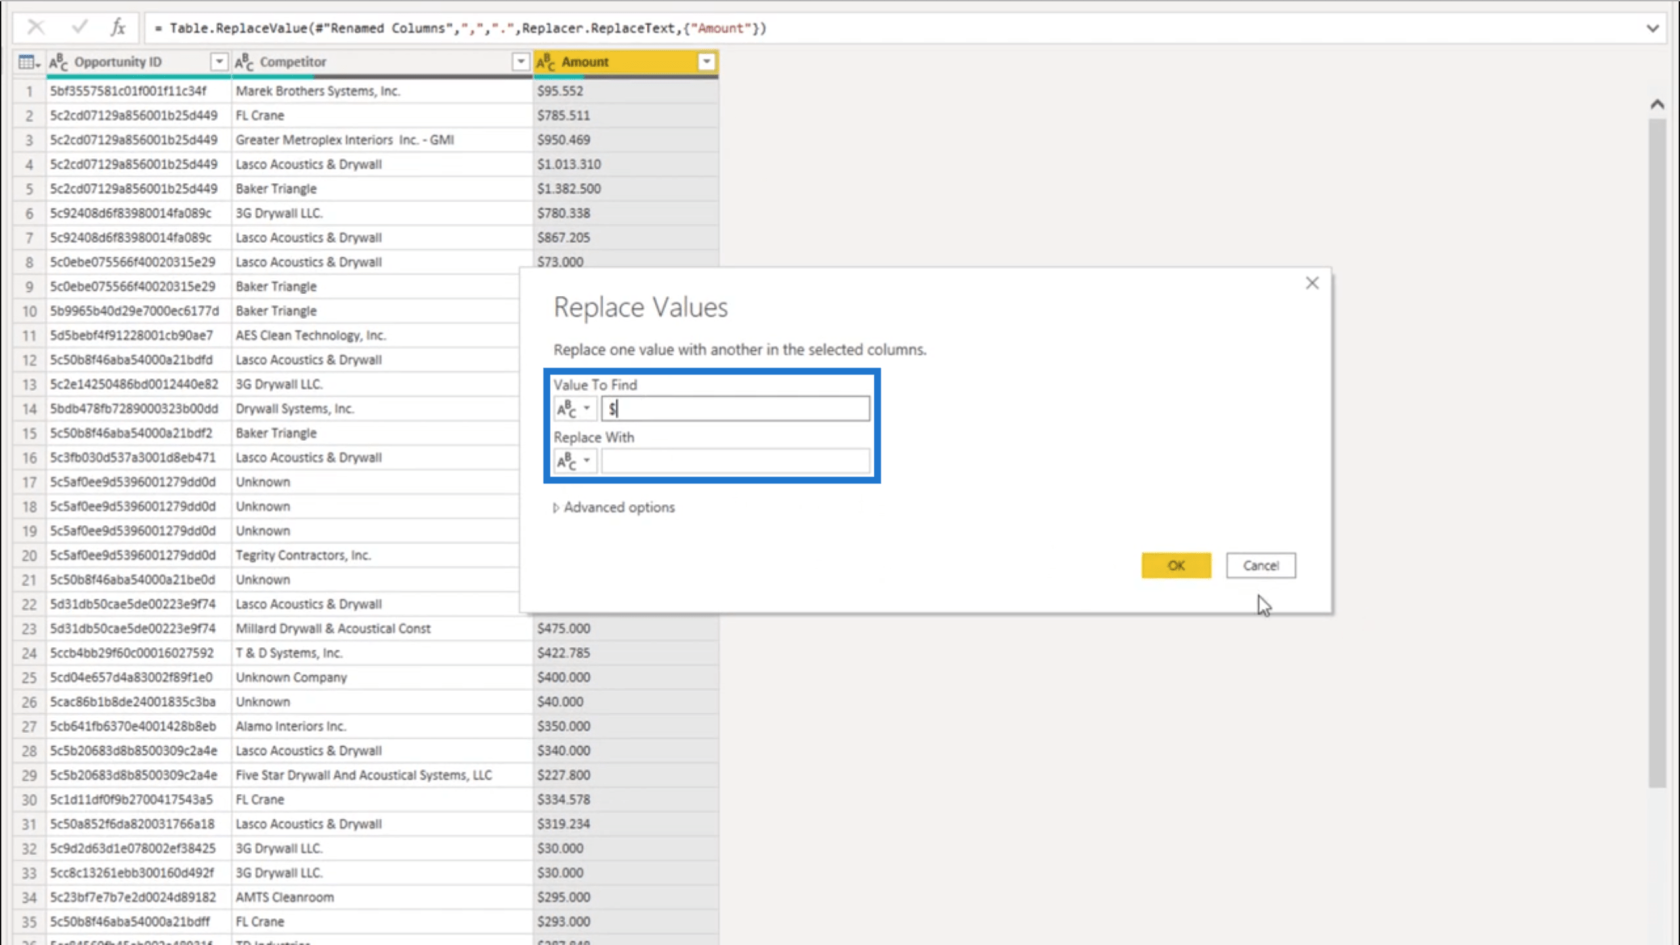Image resolution: width=1680 pixels, height=945 pixels.
Task: Select cell Millard Drywall & Acoustical Const
Action: click(x=382, y=629)
